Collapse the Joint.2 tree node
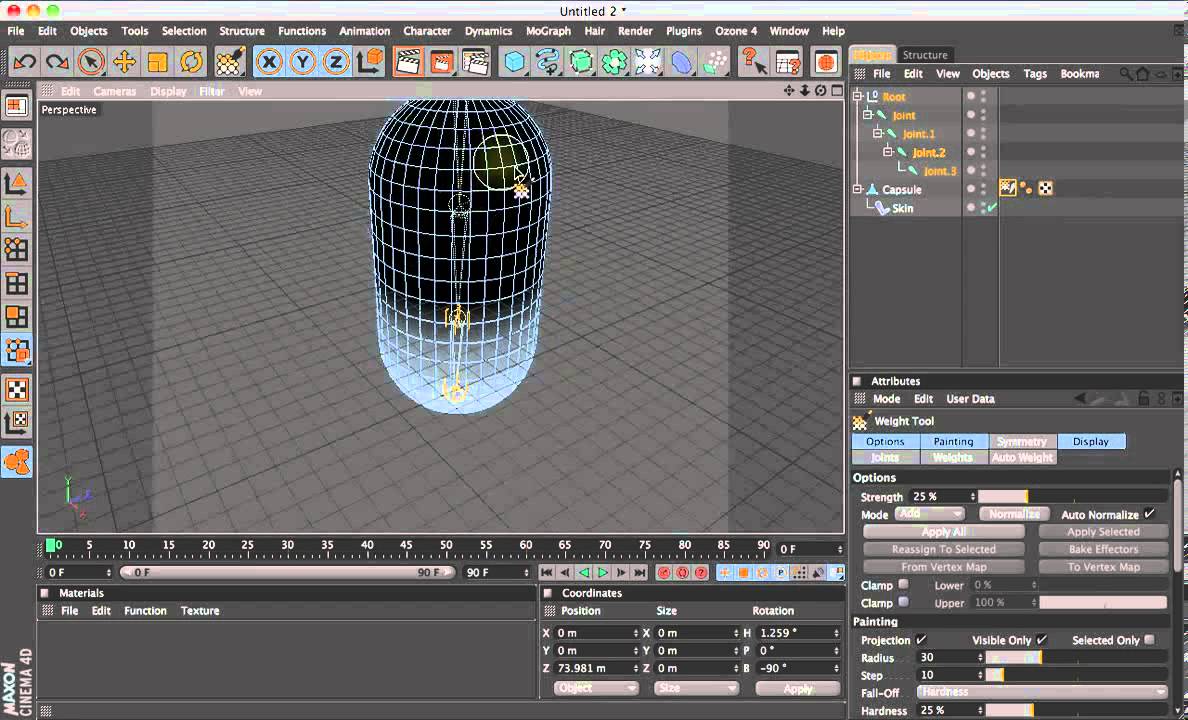The height and width of the screenshot is (720, 1188). coord(888,152)
